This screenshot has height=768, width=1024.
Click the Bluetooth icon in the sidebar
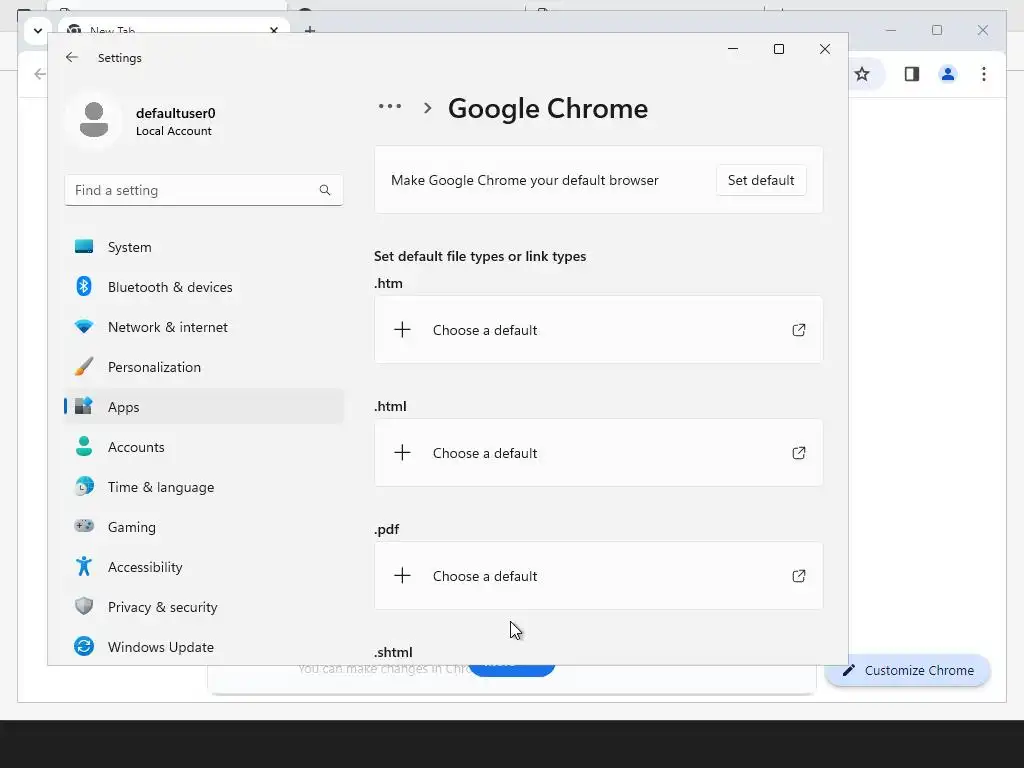[84, 286]
